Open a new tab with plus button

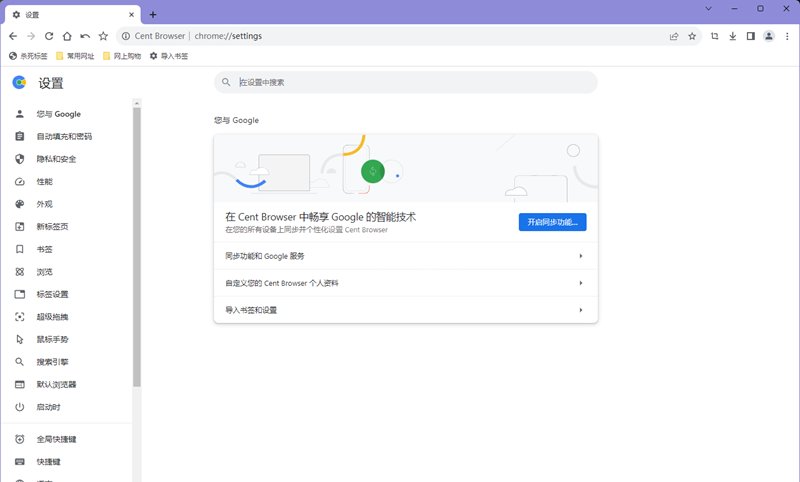click(x=153, y=15)
